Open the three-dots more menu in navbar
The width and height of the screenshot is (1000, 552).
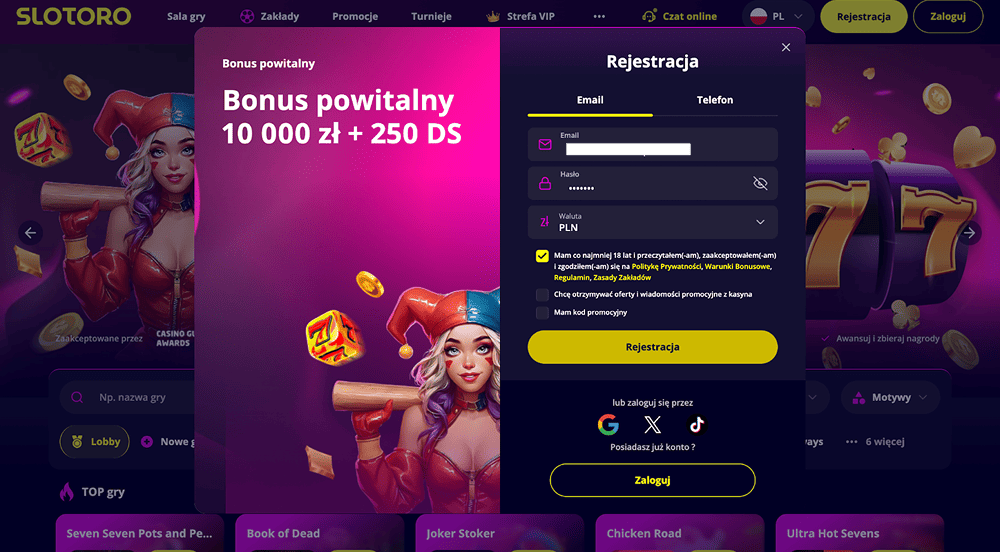[599, 17]
